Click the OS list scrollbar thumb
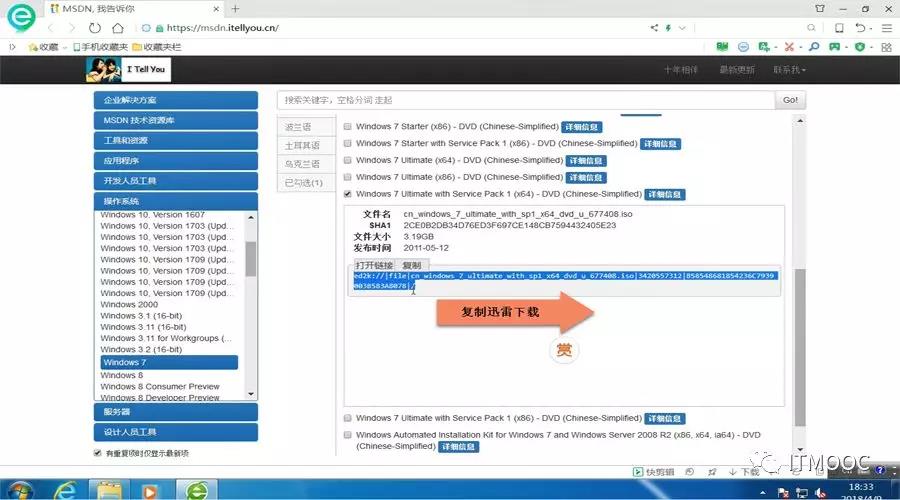 click(250, 259)
